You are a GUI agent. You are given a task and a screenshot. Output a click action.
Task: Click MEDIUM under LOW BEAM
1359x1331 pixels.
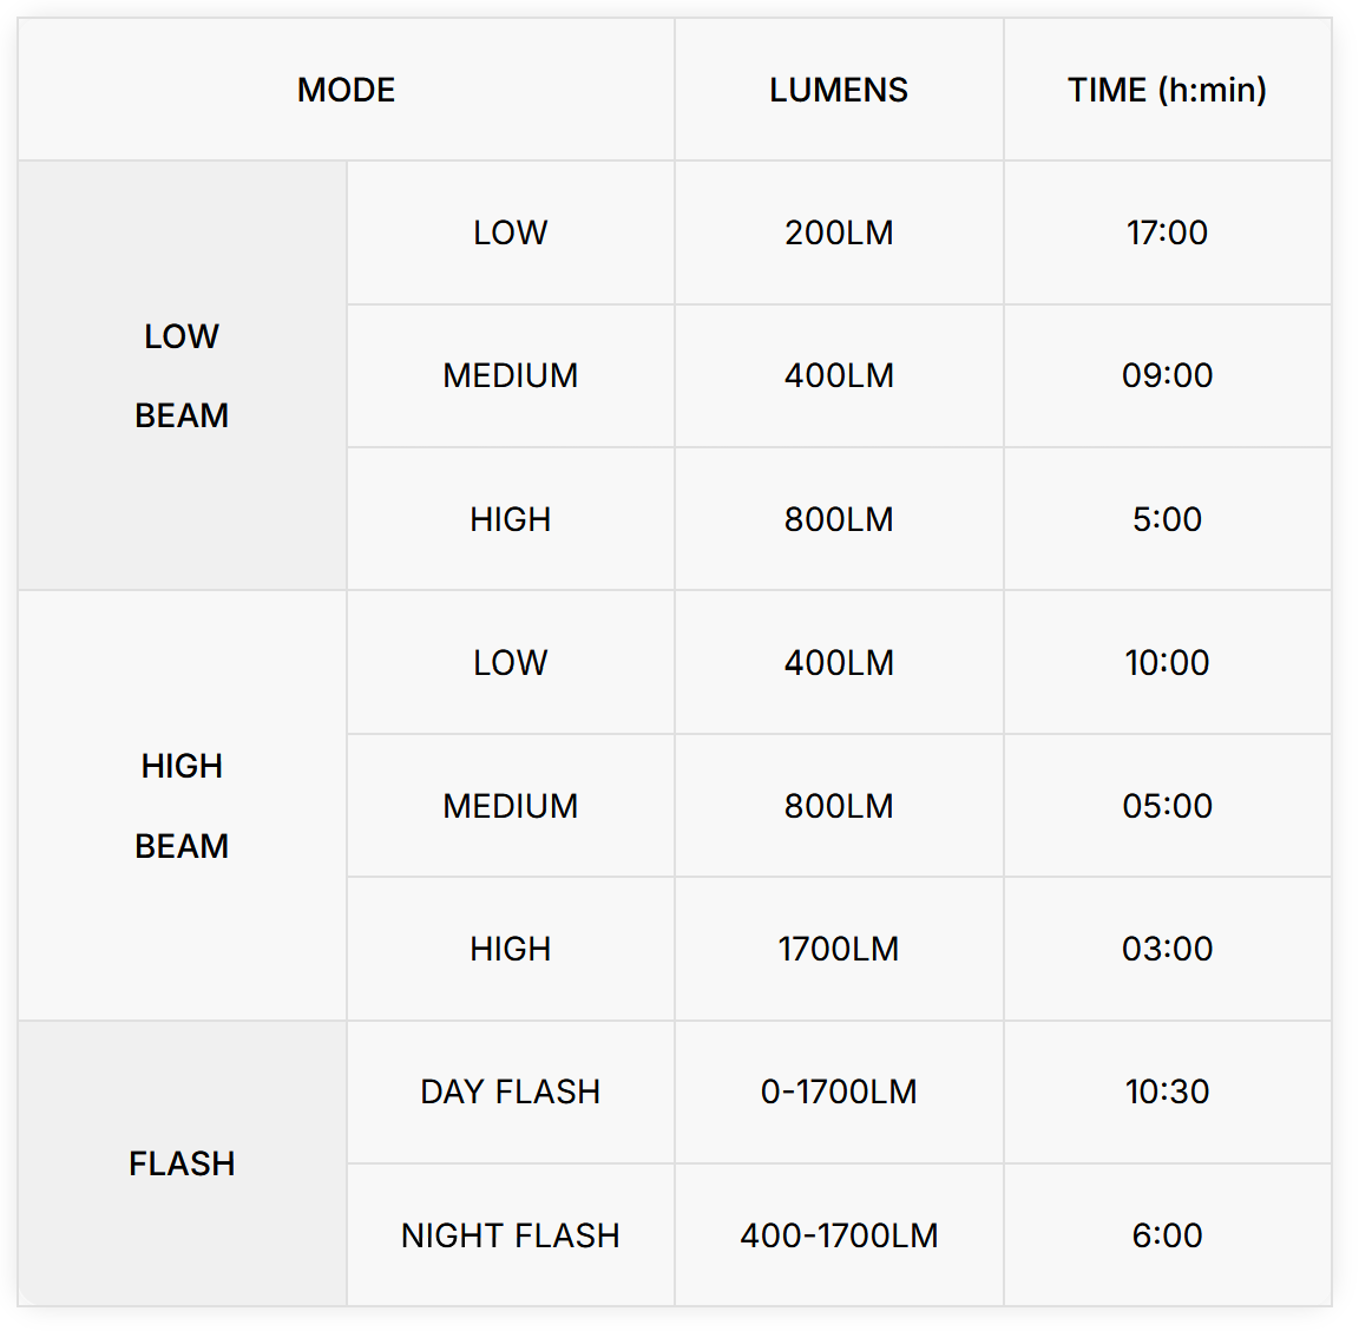click(x=511, y=376)
